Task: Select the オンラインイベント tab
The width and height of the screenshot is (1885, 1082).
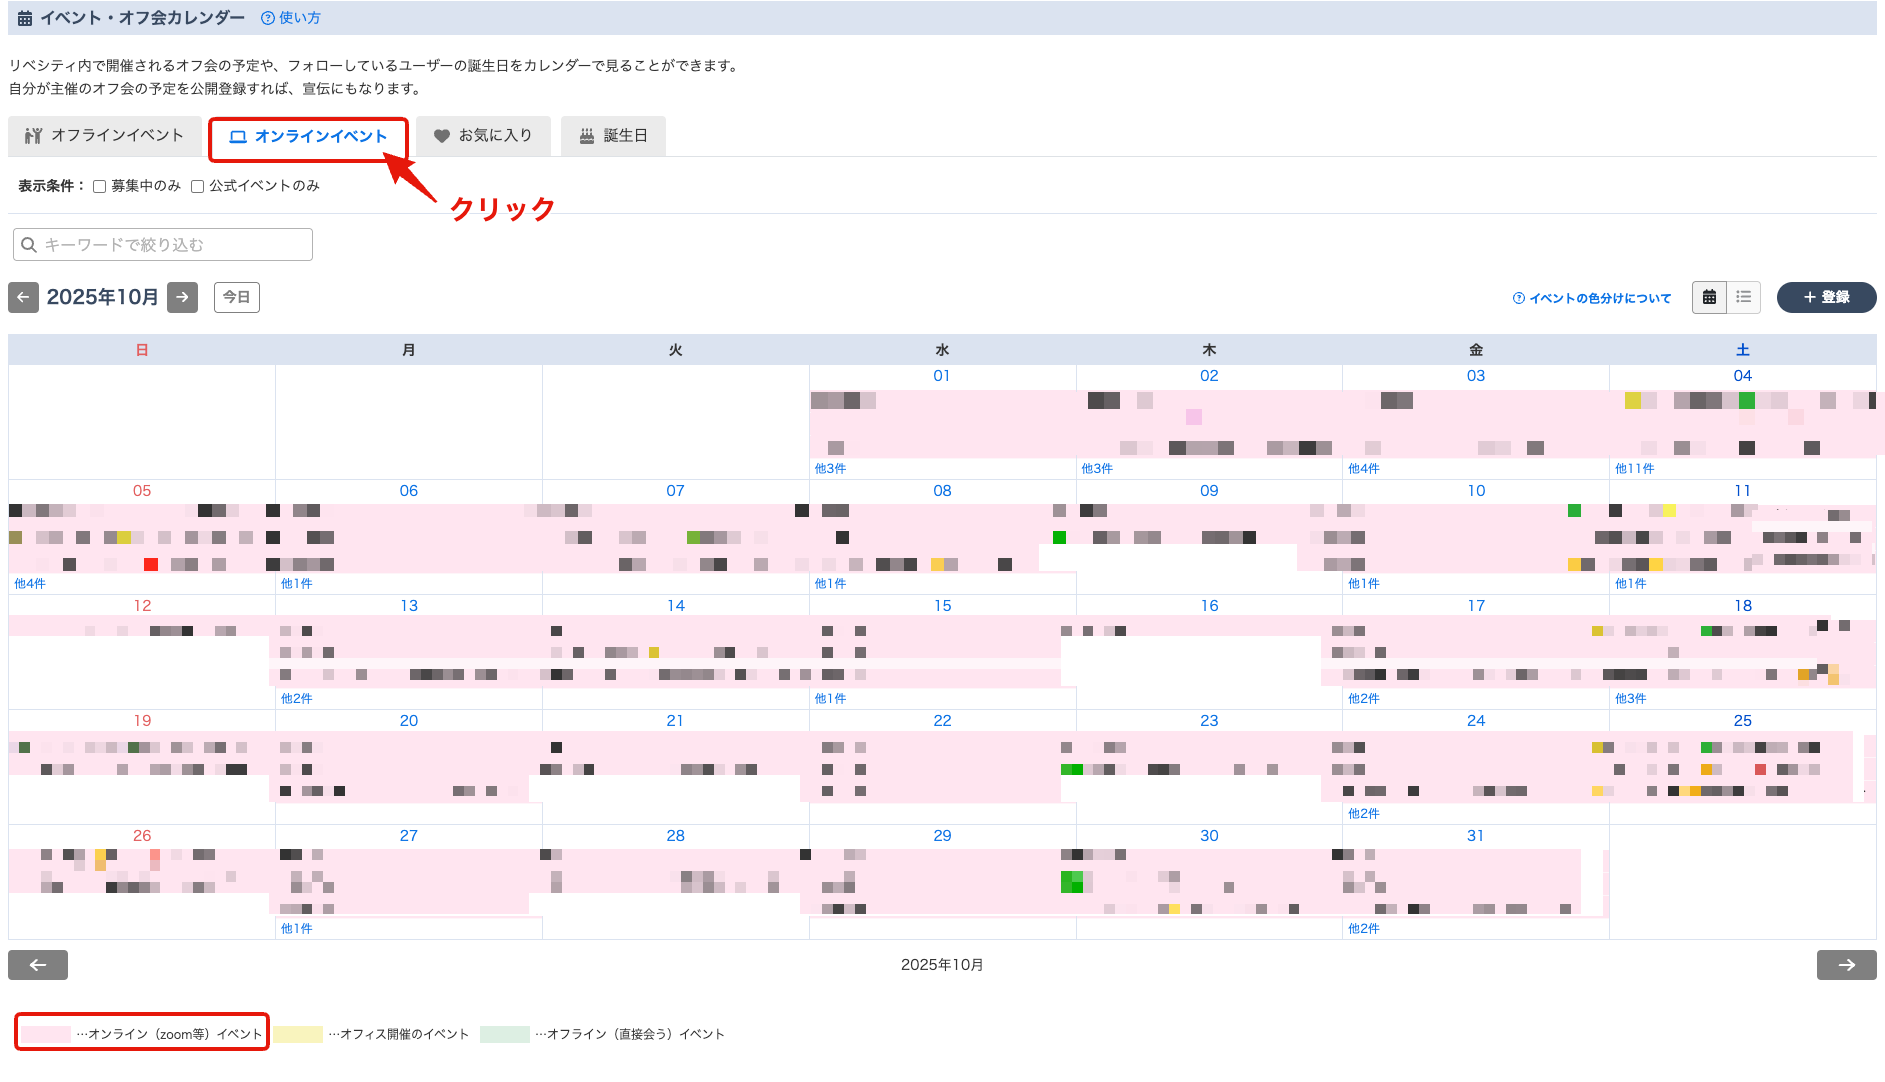Action: pyautogui.click(x=308, y=137)
